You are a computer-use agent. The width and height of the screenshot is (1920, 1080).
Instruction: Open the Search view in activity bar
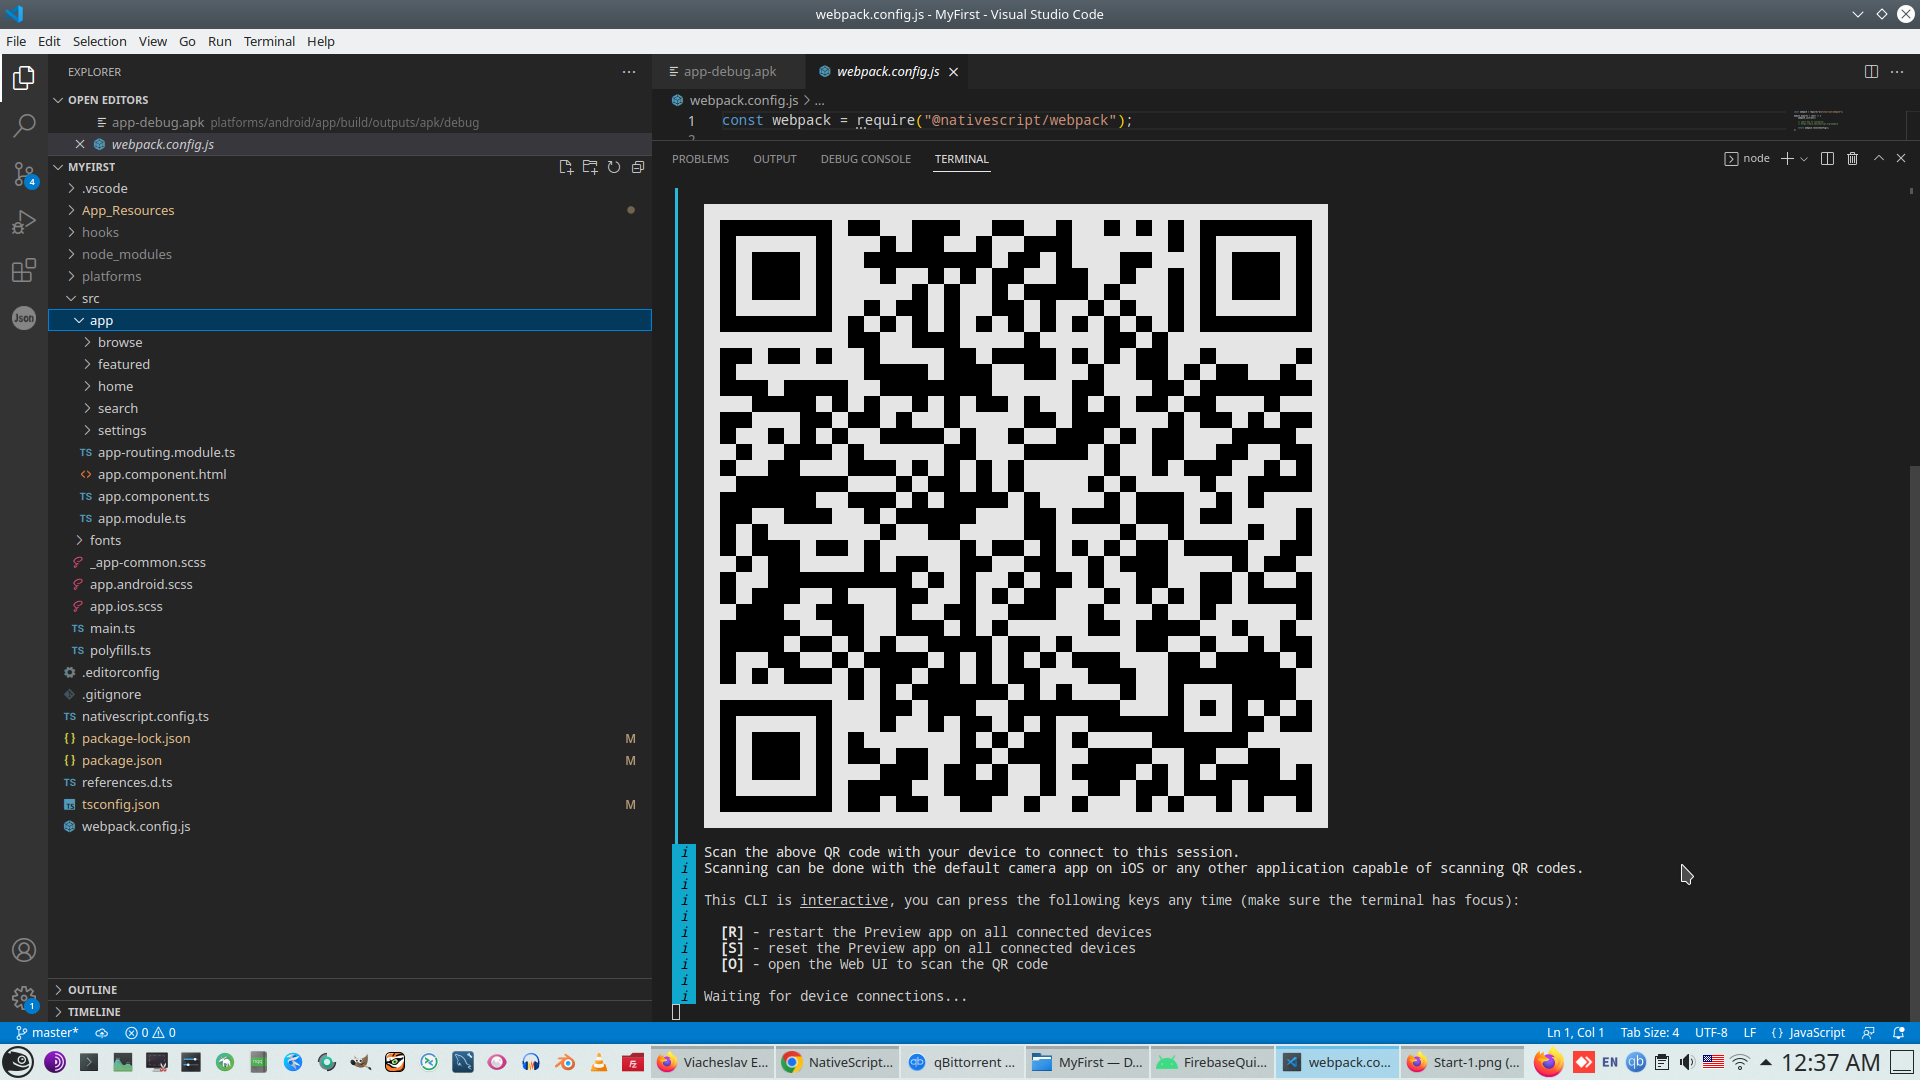click(x=24, y=126)
